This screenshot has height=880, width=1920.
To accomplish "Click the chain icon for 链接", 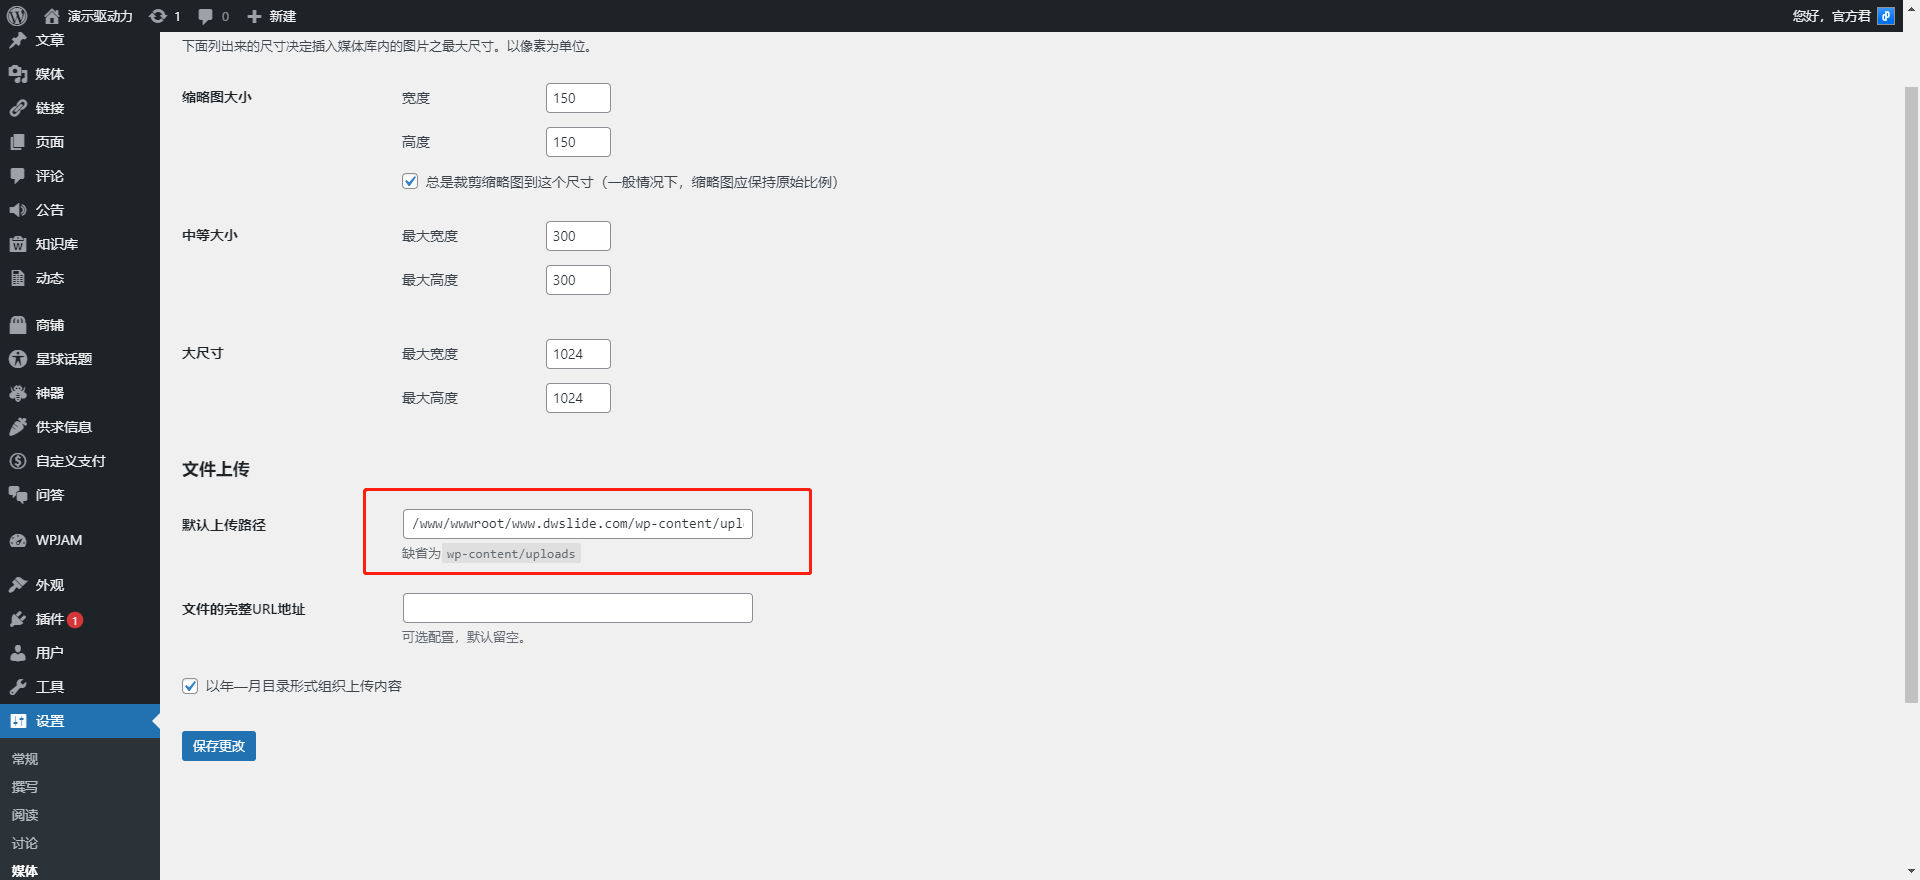I will [x=18, y=108].
